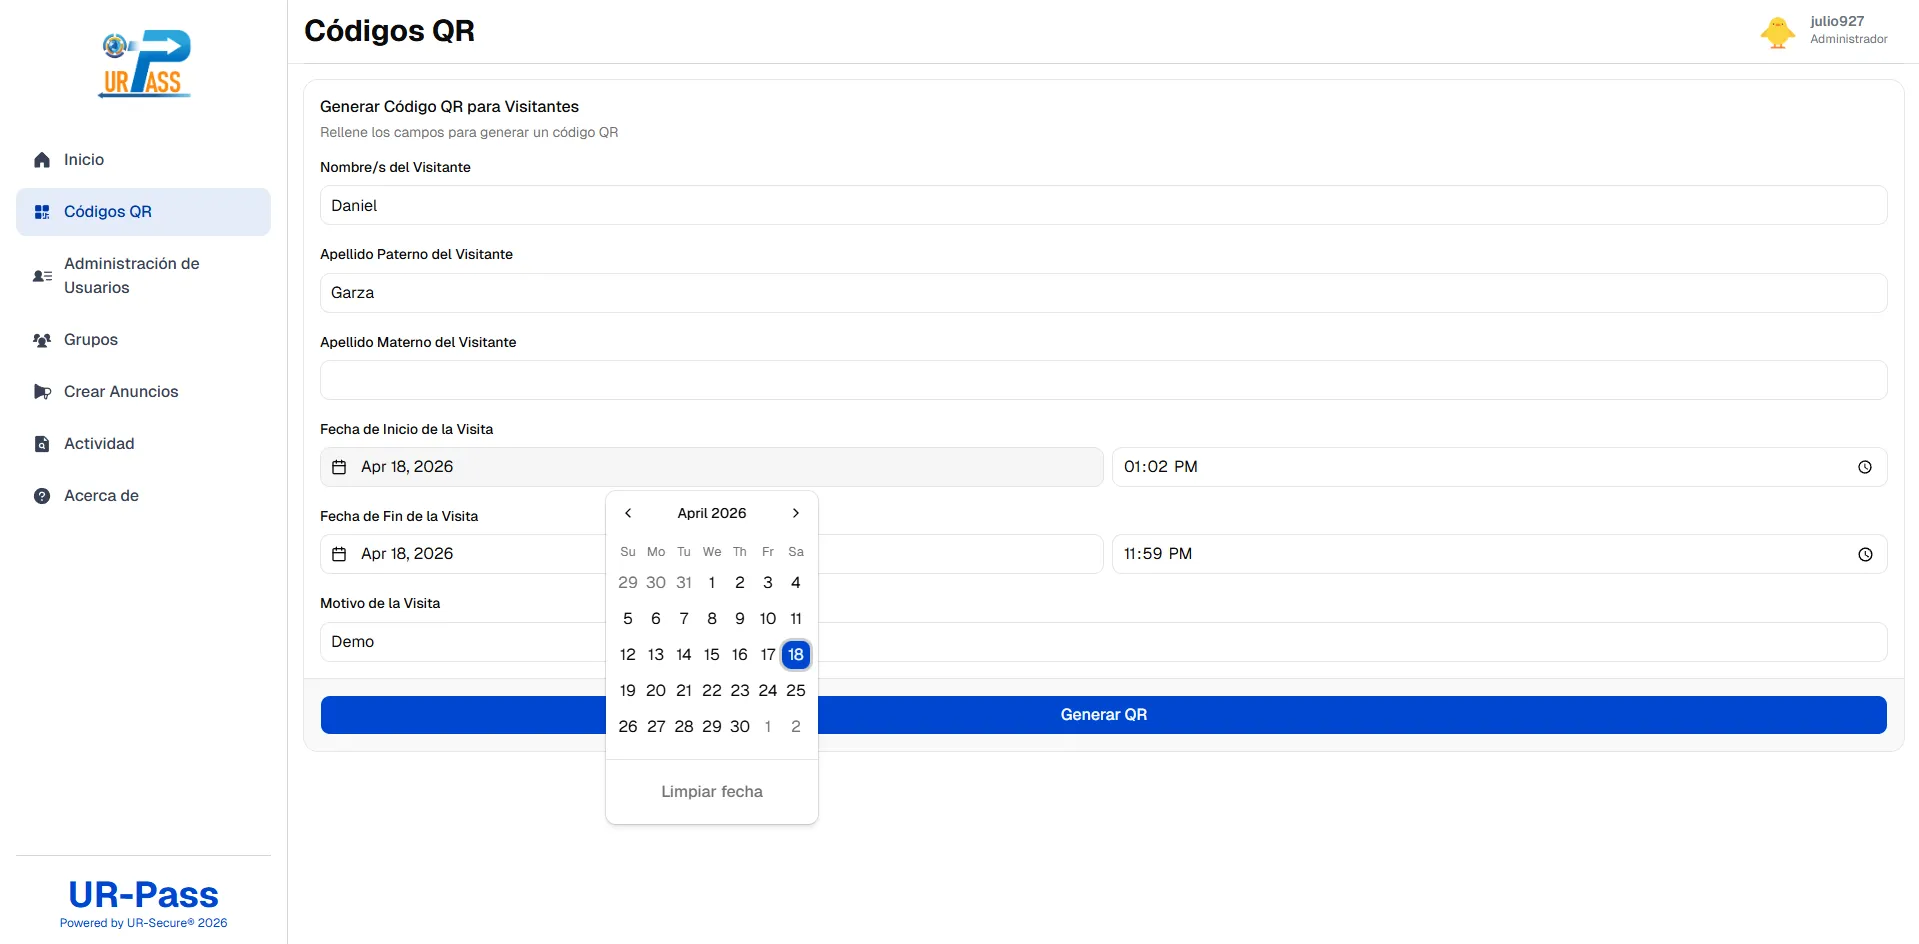Pick April 7 in the calendar
The image size is (1919, 944).
[684, 619]
